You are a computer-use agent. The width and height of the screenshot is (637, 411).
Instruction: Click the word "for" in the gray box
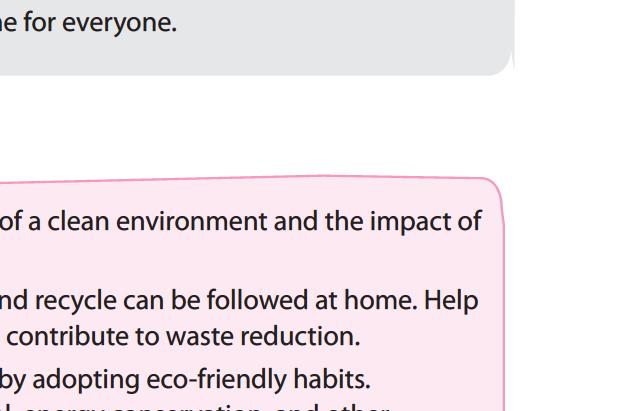39,23
